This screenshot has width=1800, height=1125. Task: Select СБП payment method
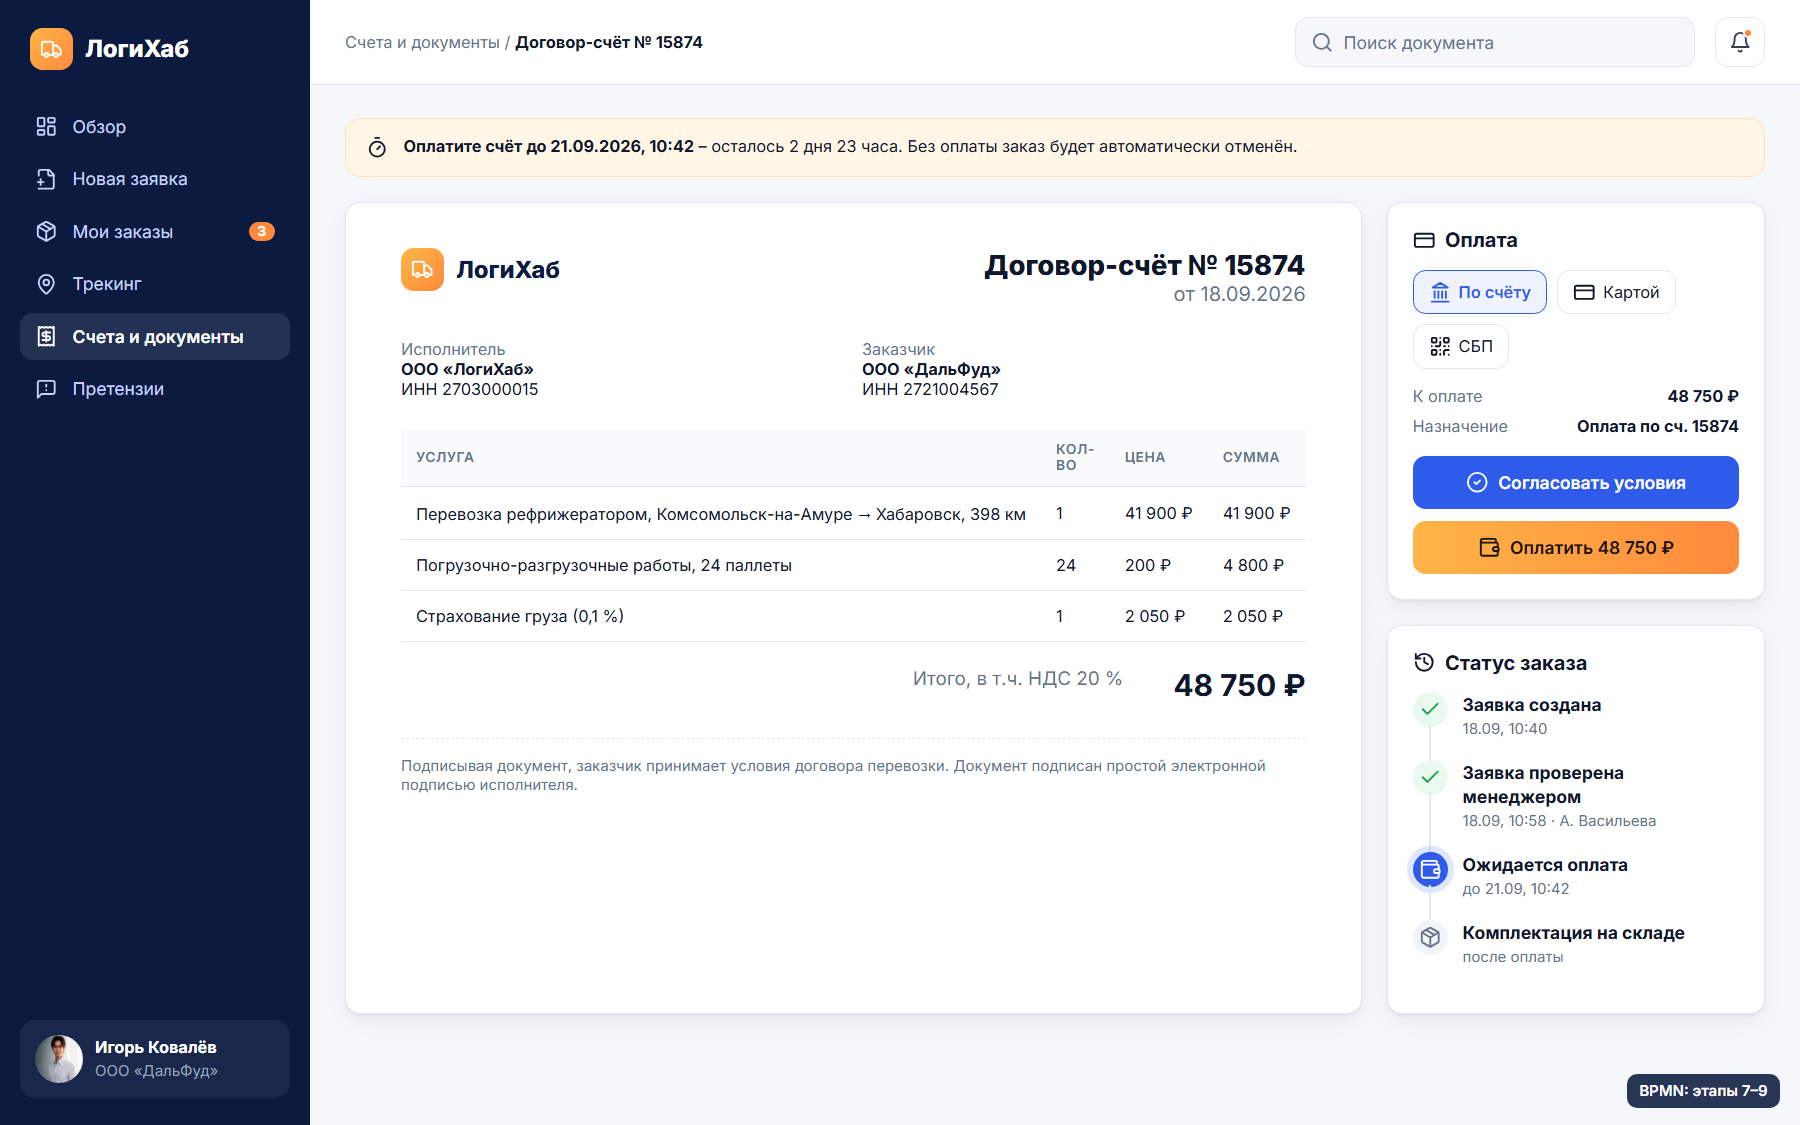[1460, 346]
